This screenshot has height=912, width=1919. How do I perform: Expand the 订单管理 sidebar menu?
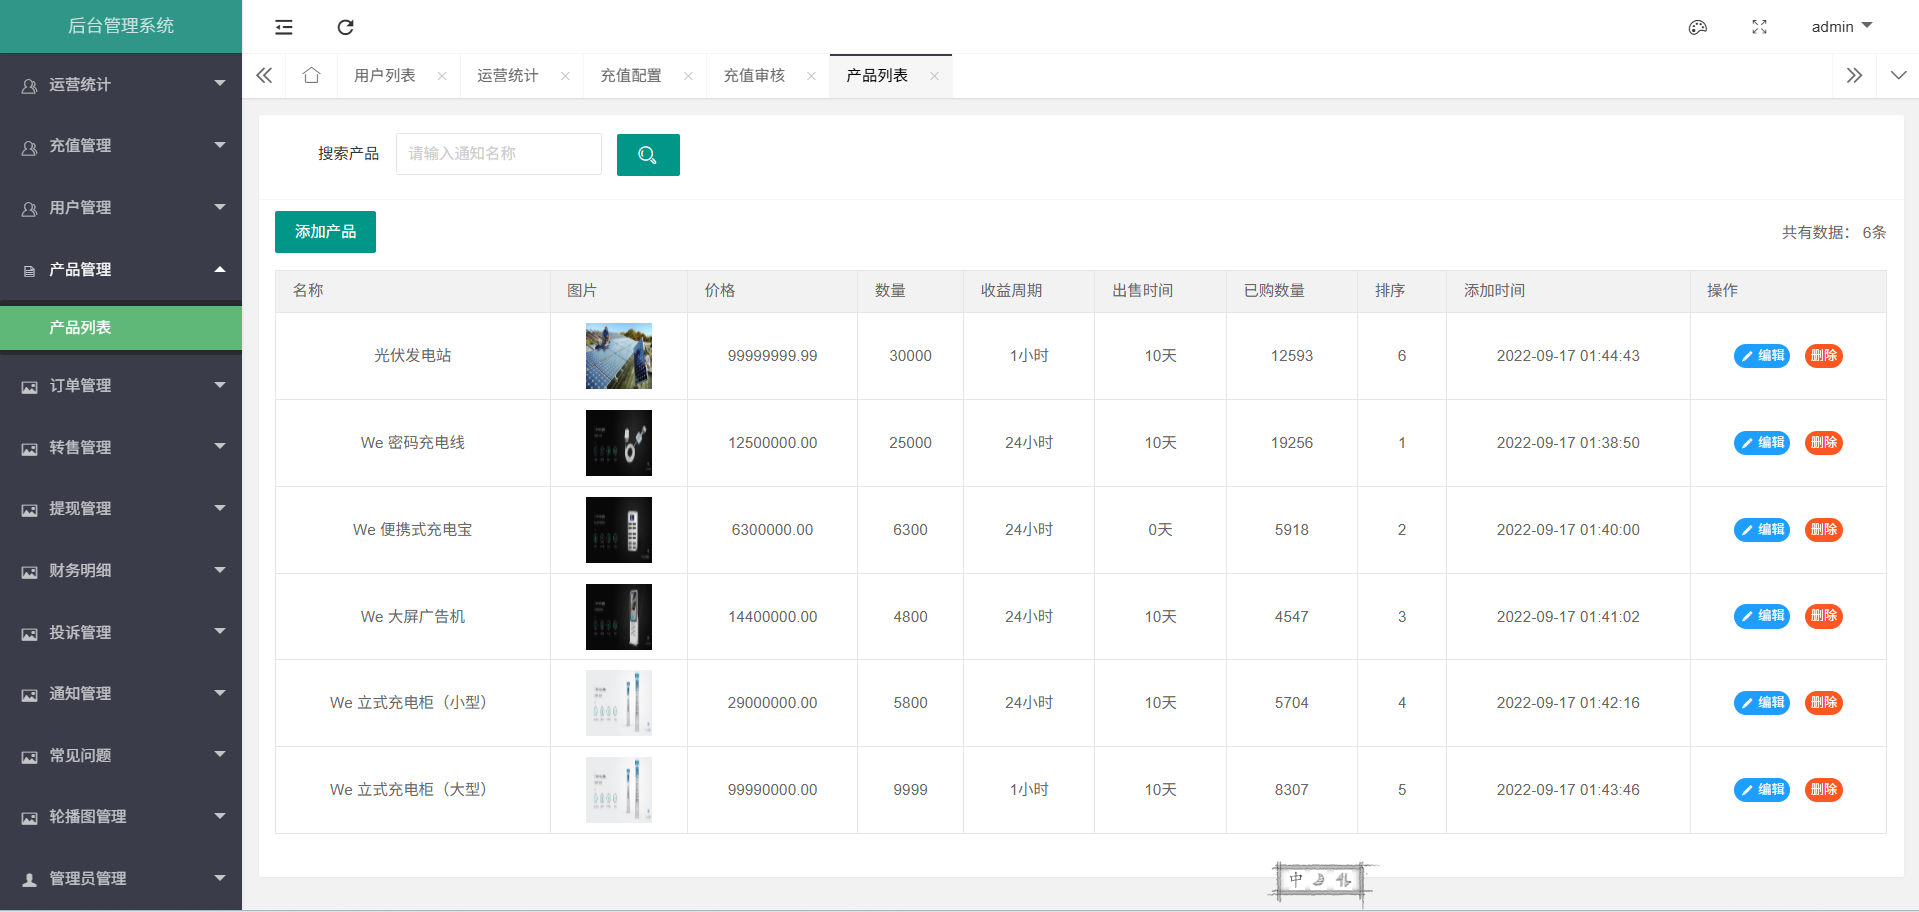coord(121,386)
